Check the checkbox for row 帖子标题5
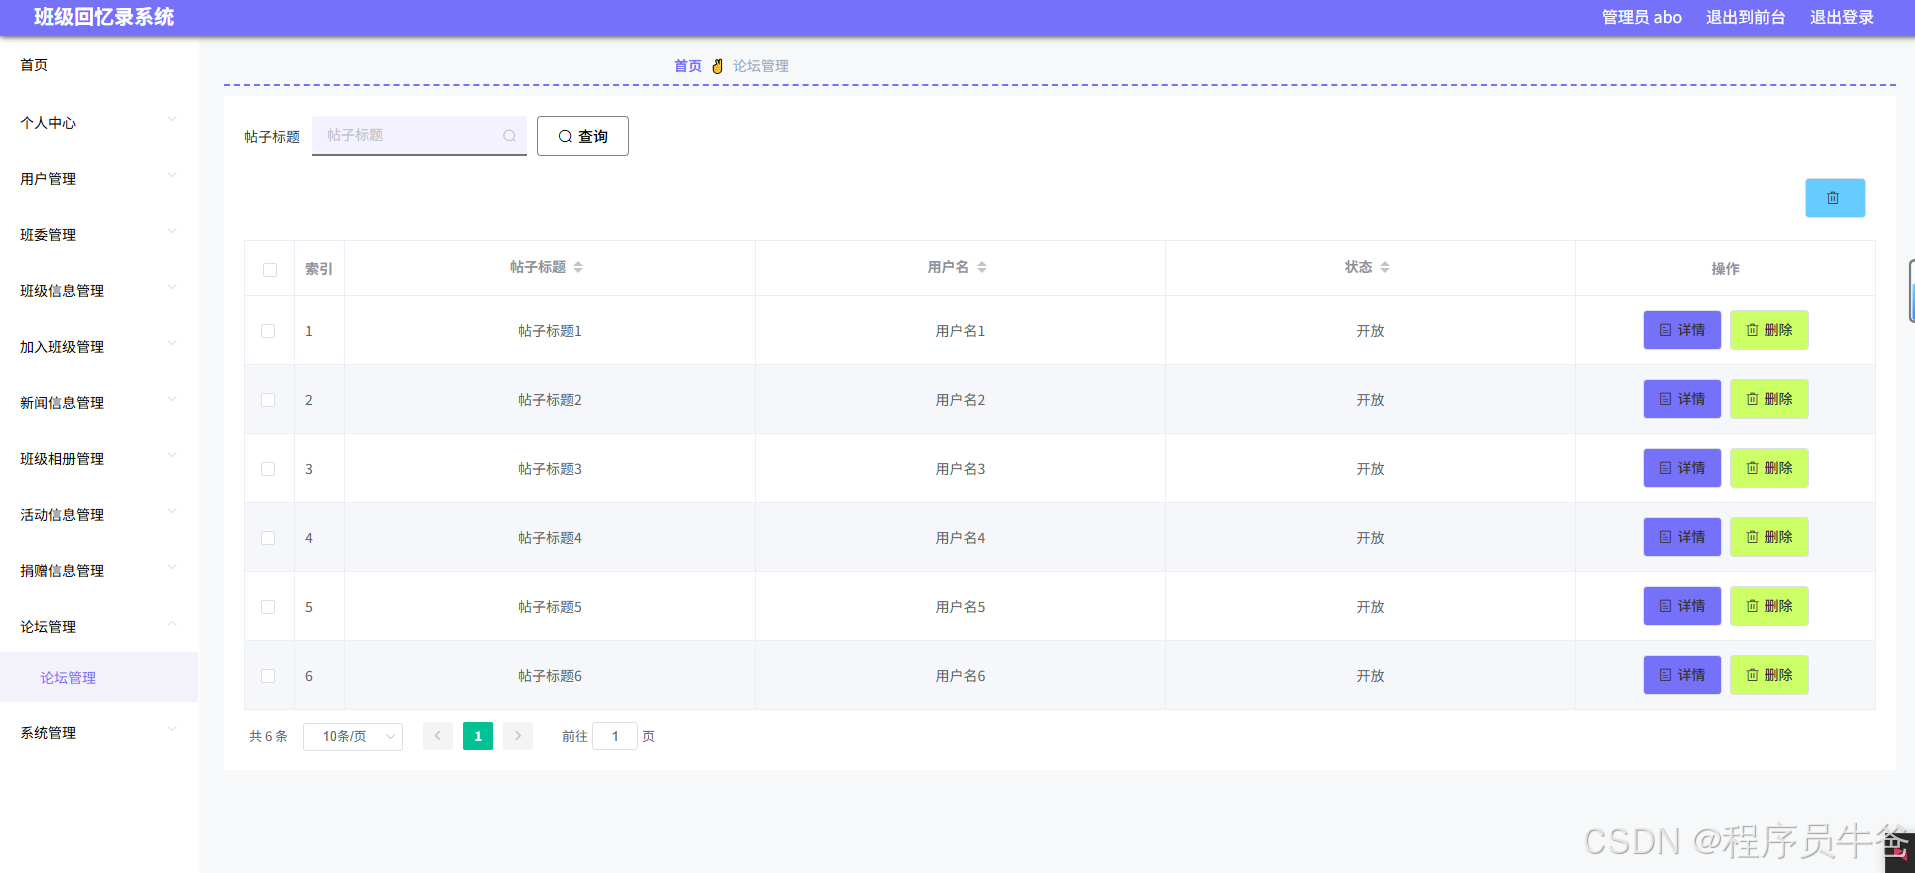 [x=268, y=607]
